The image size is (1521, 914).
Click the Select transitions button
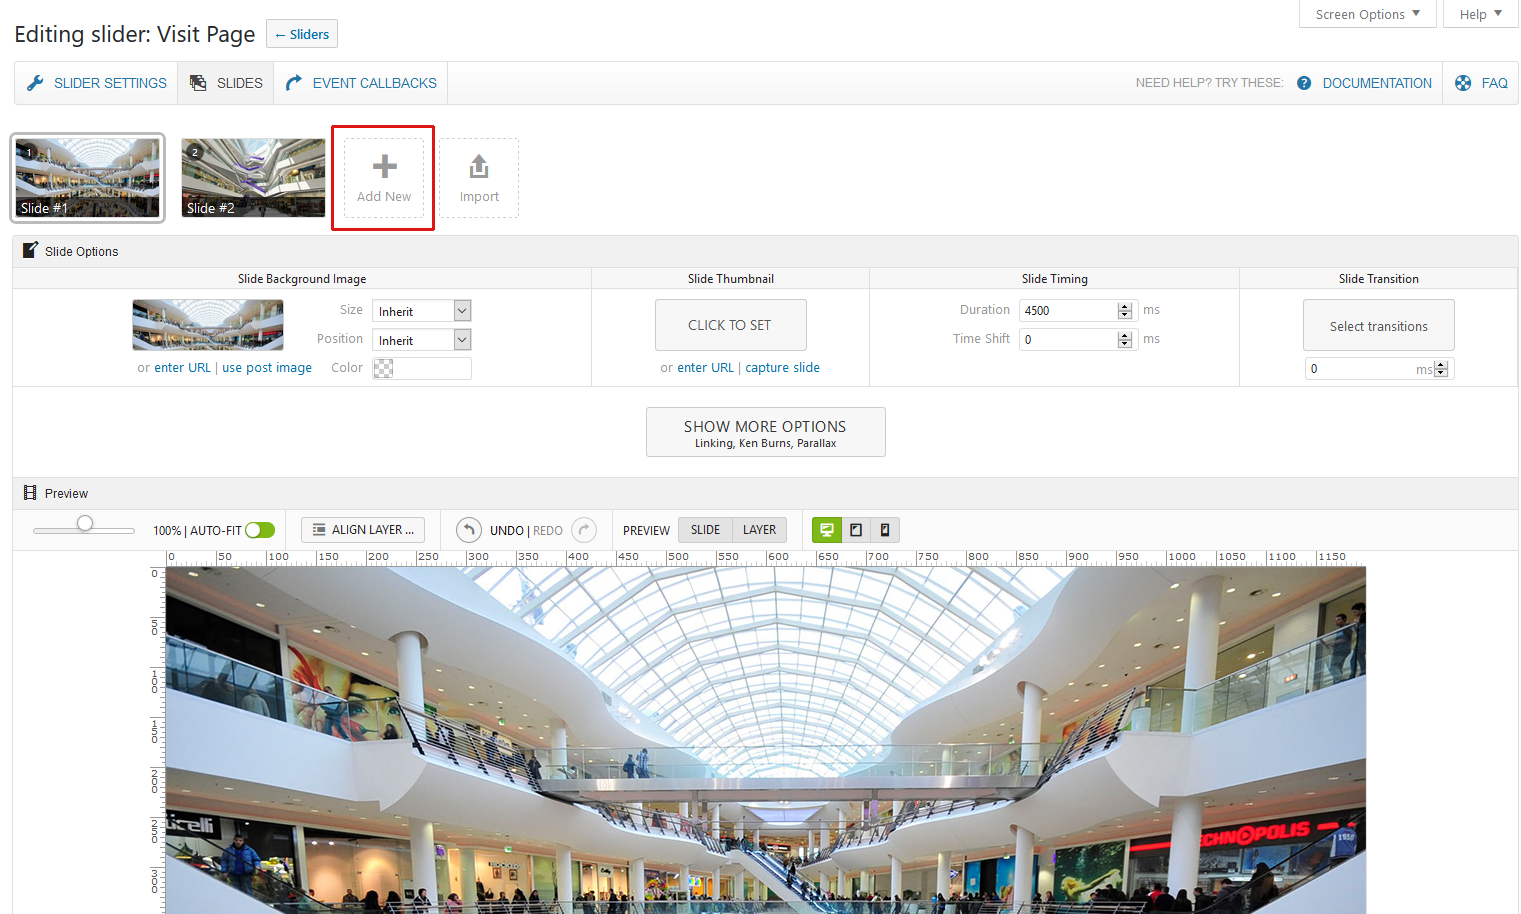click(x=1378, y=326)
